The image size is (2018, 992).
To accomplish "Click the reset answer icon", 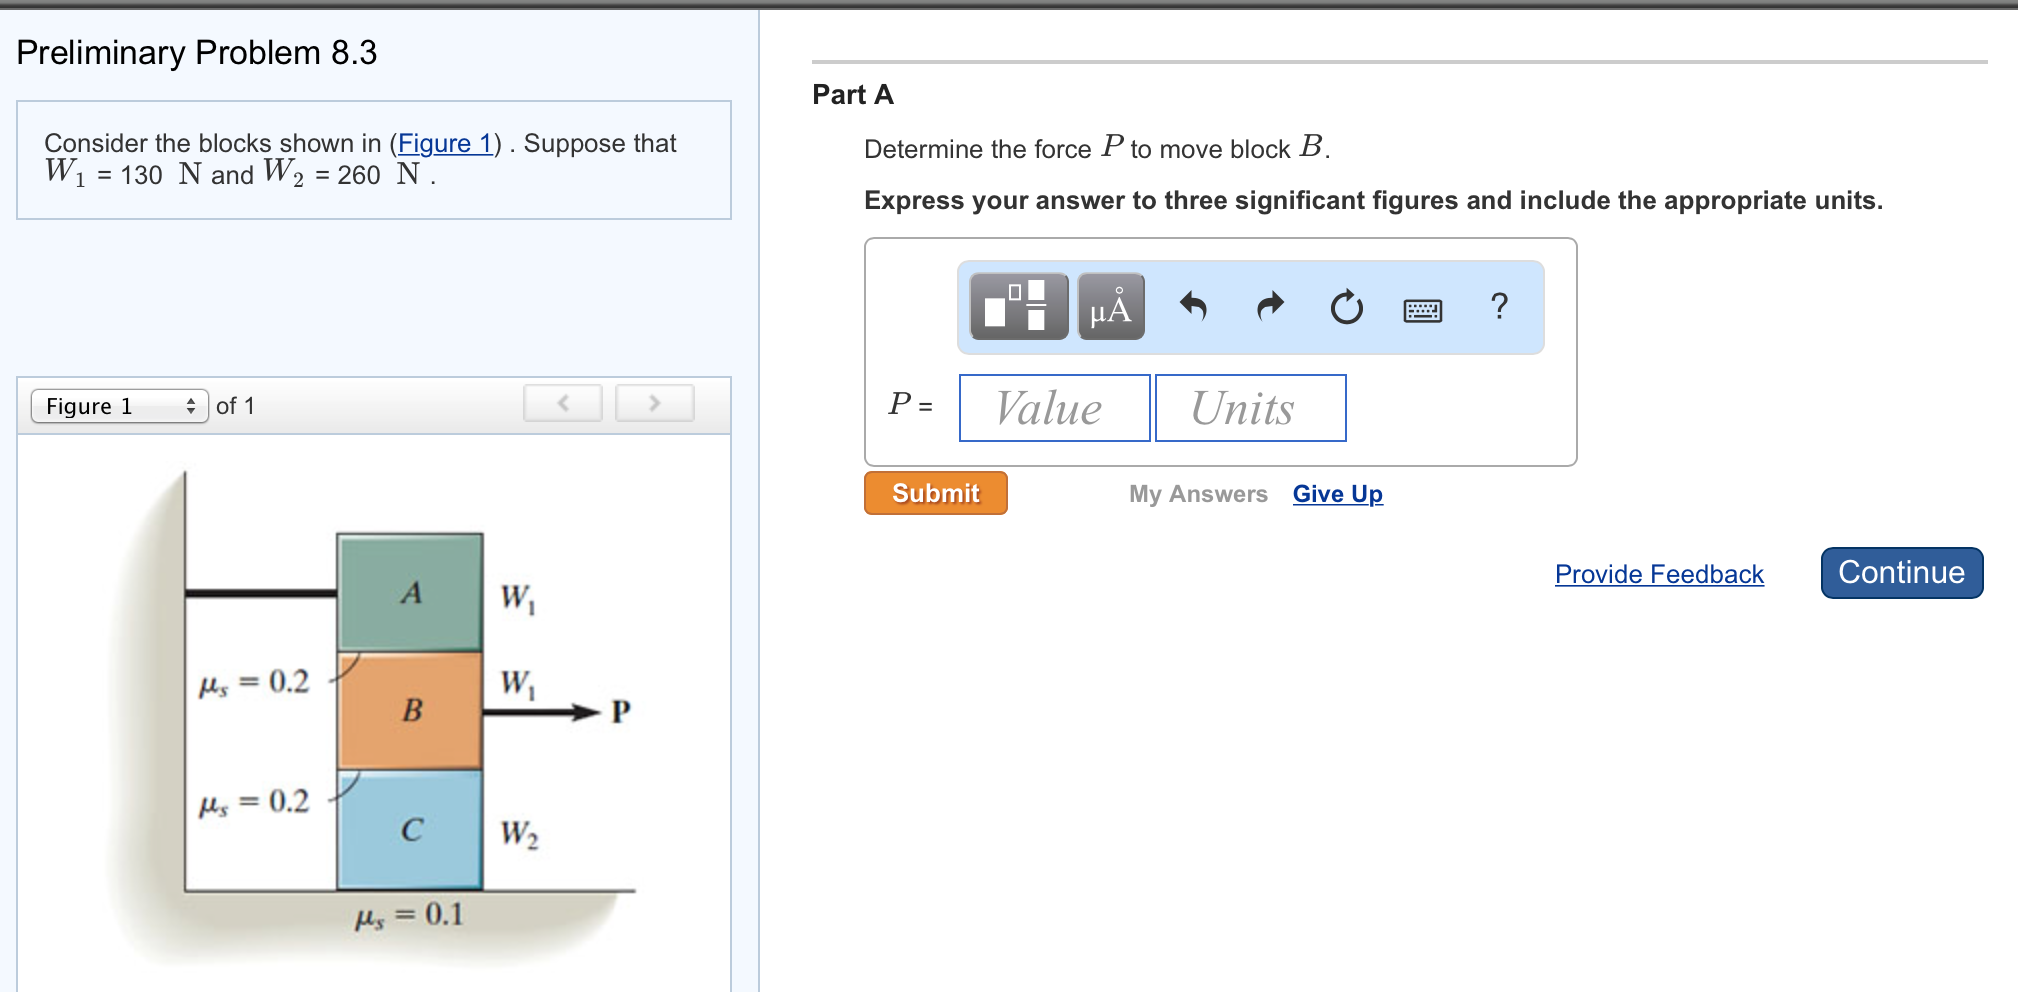I will pos(1345,308).
